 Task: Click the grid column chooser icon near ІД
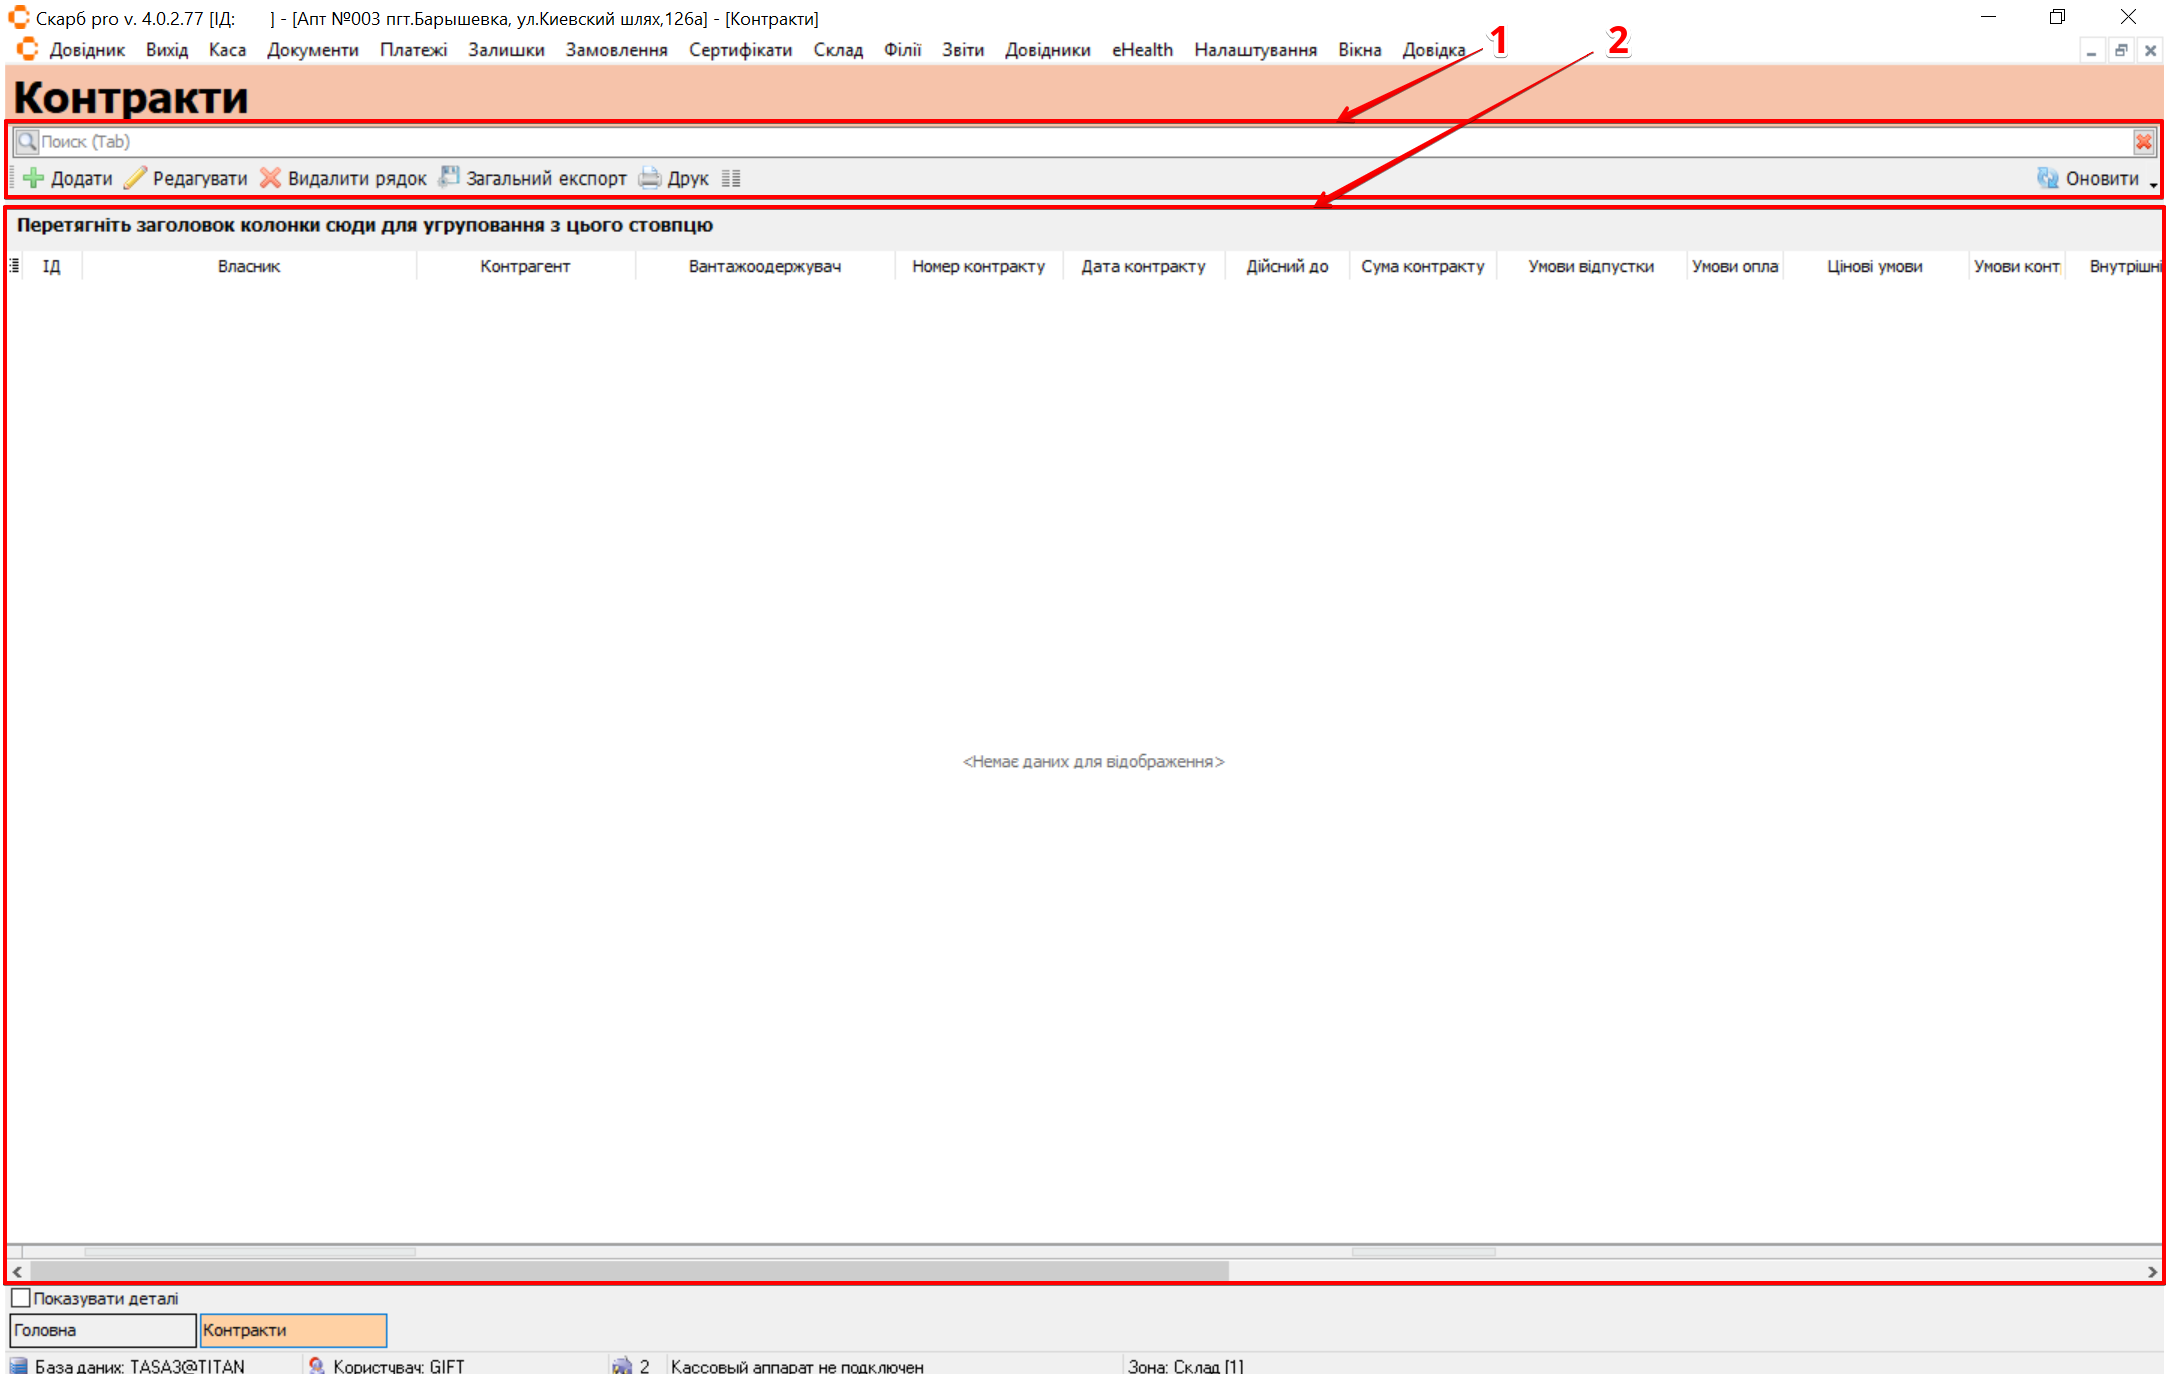point(15,266)
